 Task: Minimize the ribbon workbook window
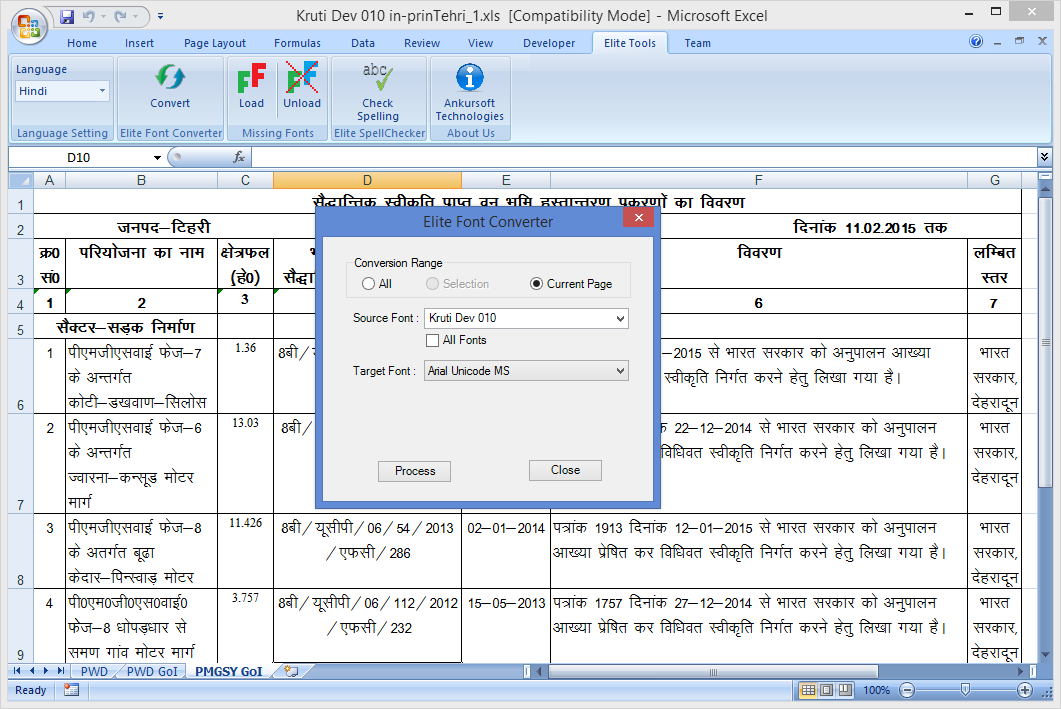[997, 42]
